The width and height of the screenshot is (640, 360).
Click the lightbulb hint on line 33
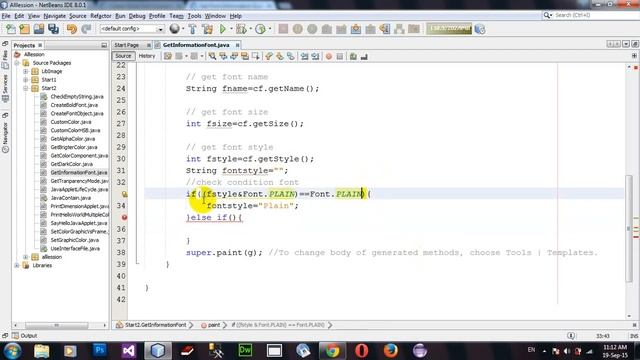tap(124, 194)
